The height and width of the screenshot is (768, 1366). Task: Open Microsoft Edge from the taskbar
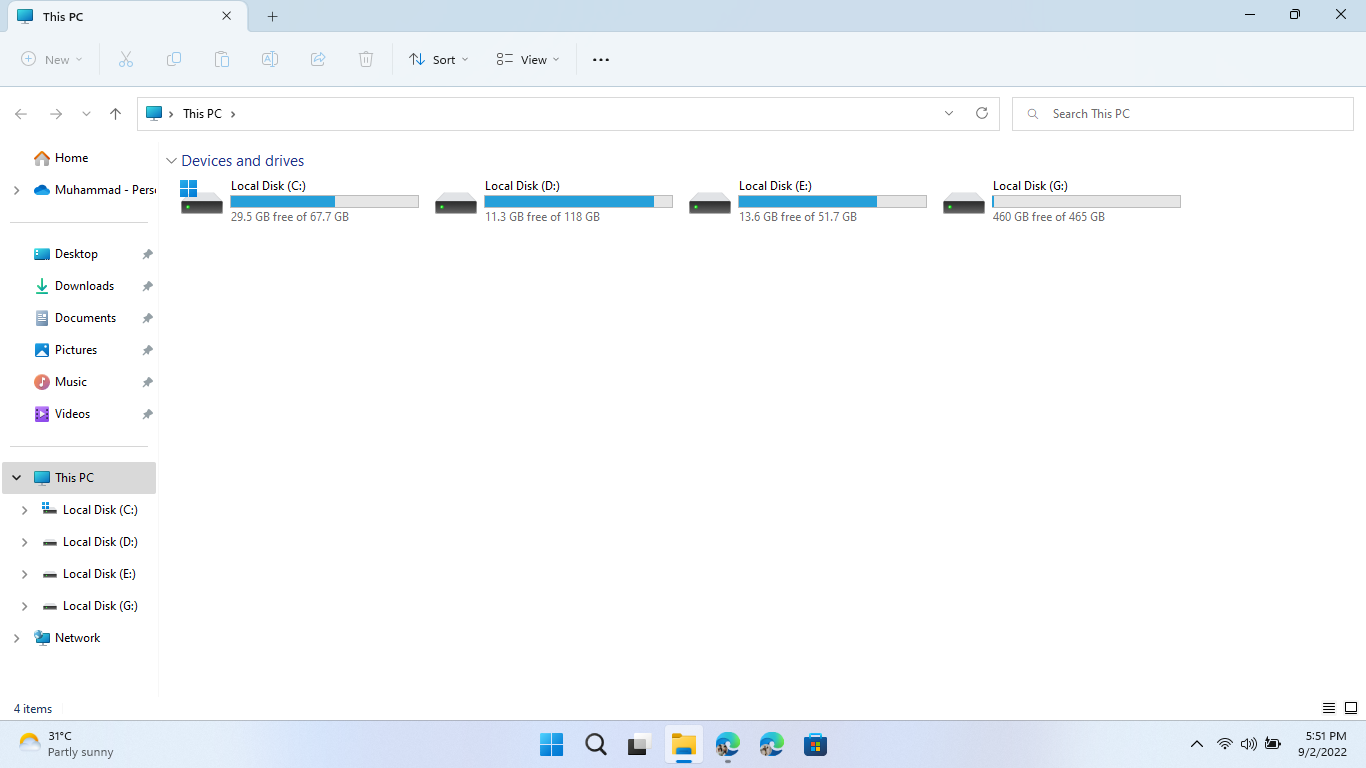coord(727,744)
